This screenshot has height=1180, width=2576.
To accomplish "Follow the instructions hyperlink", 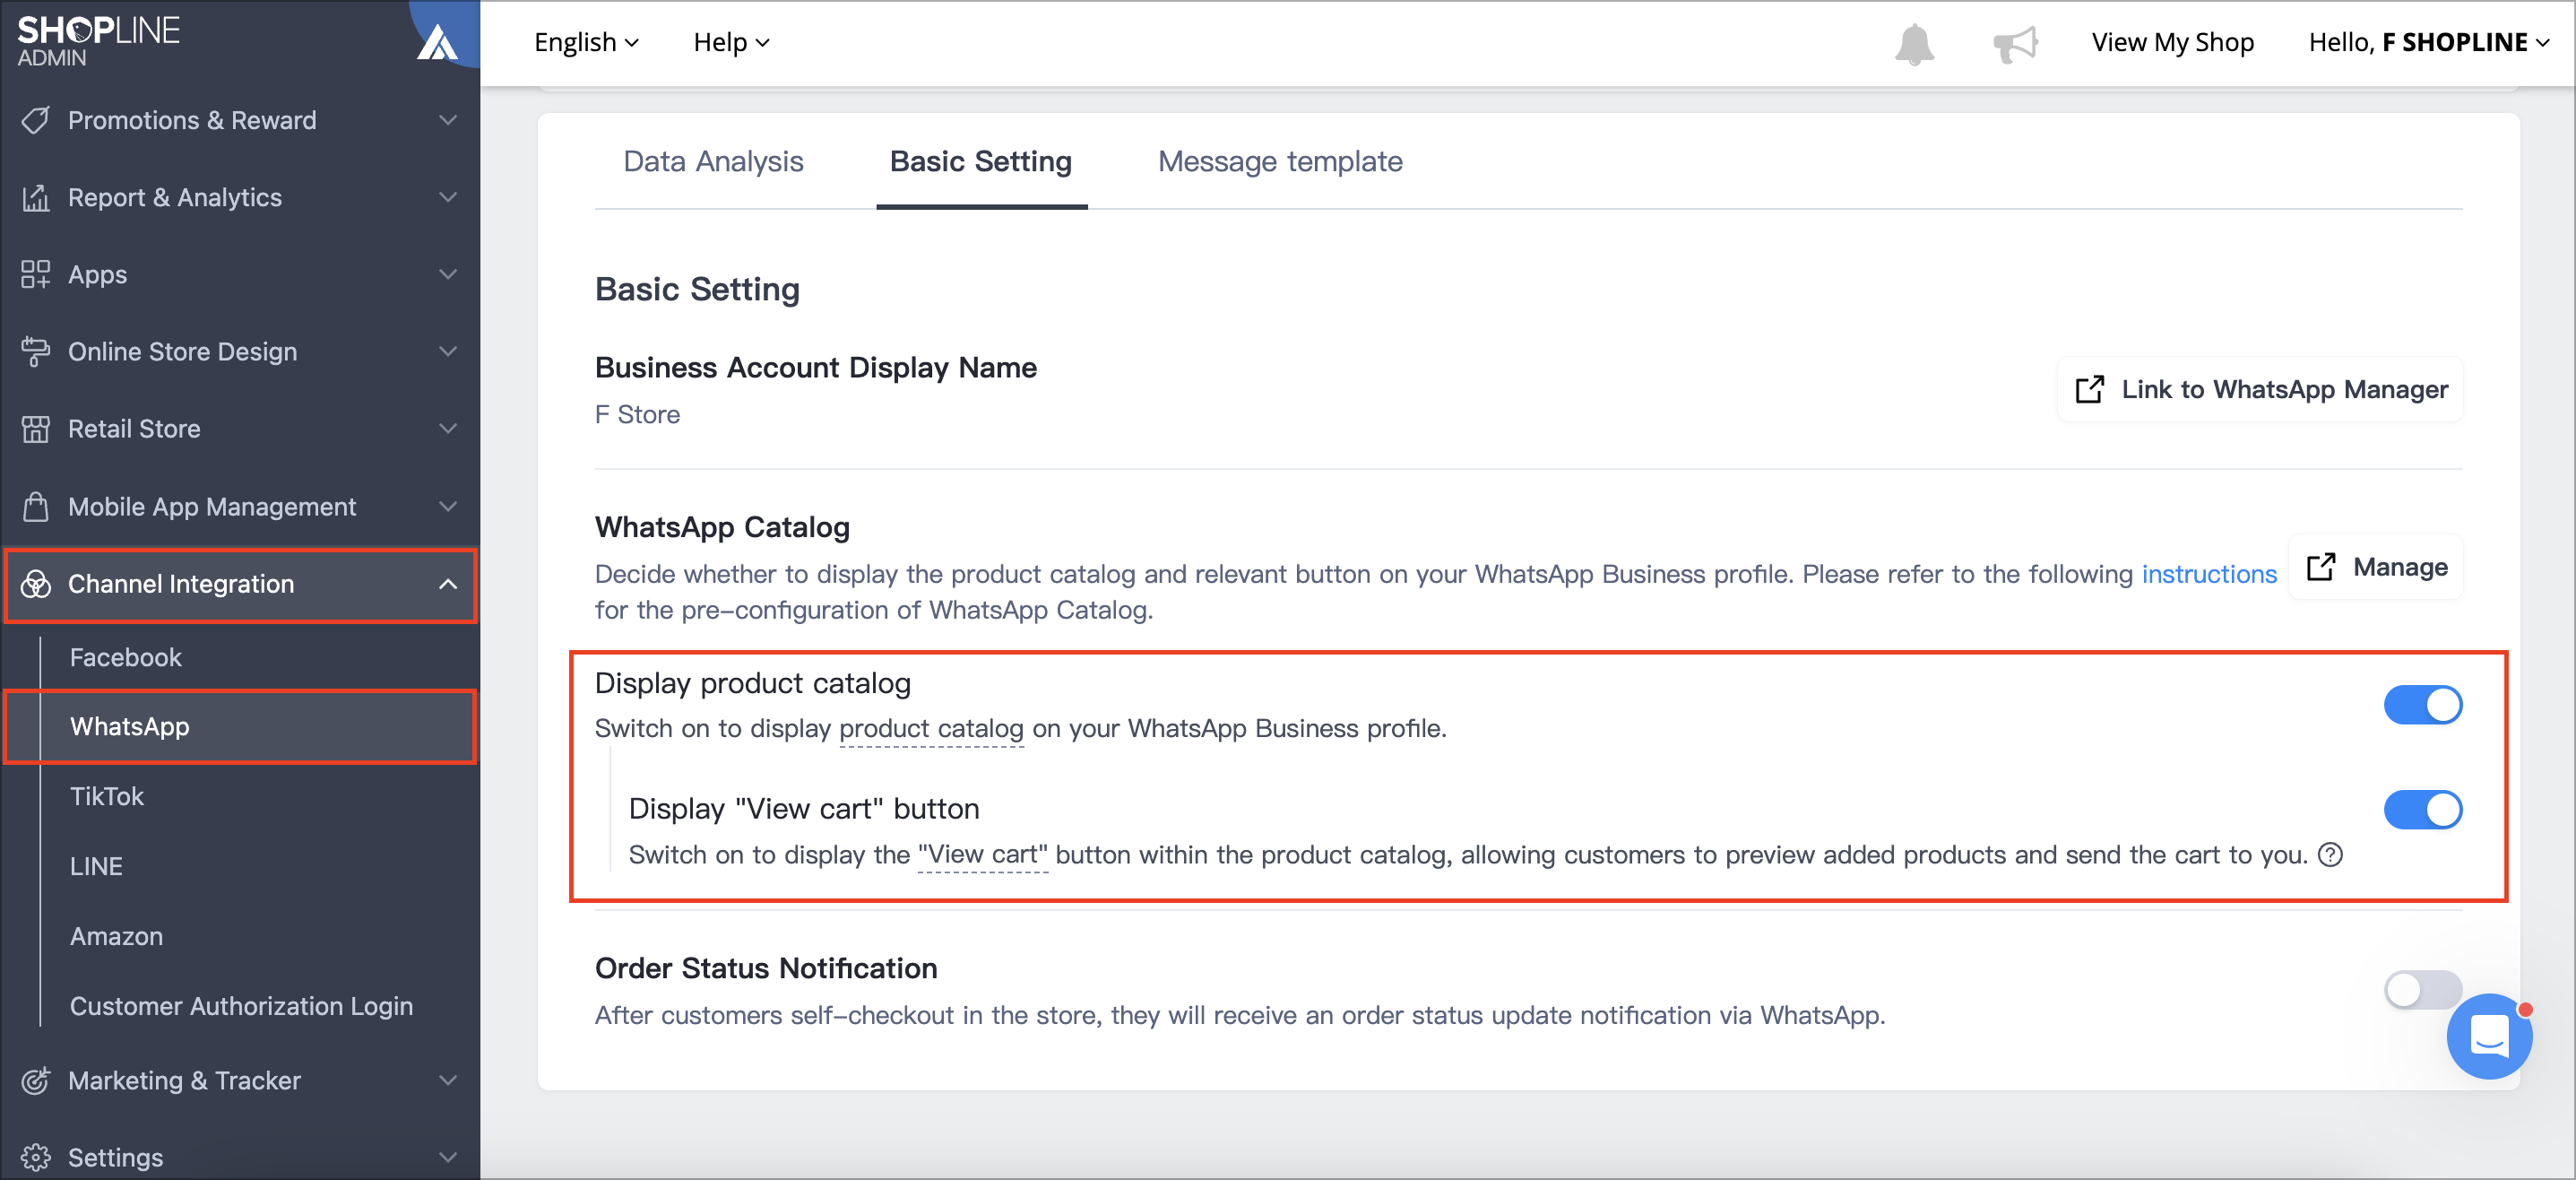I will pyautogui.click(x=2208, y=574).
